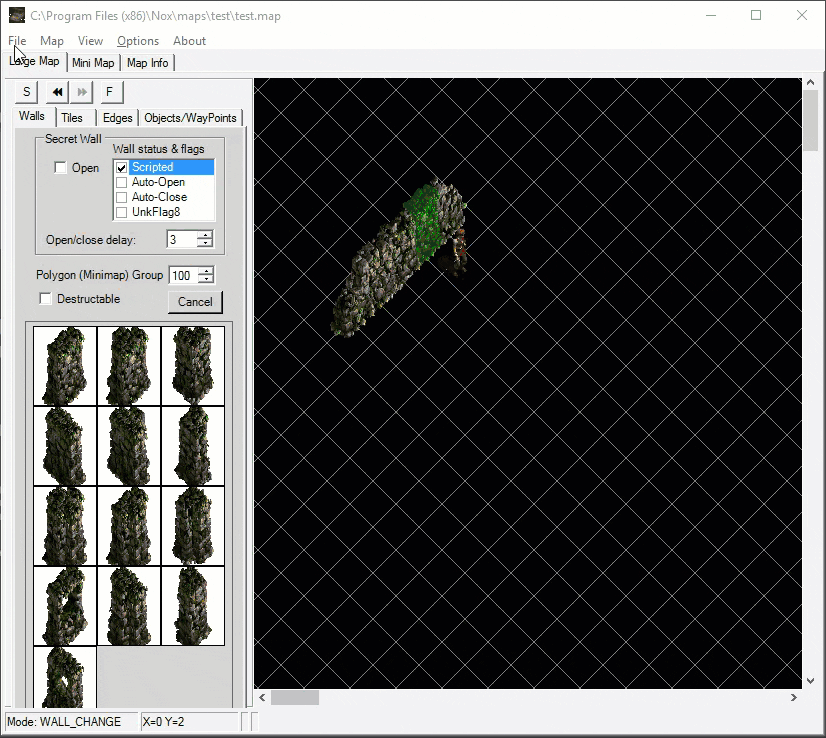This screenshot has height=738, width=826.
Task: Open the Options menu
Action: [138, 41]
